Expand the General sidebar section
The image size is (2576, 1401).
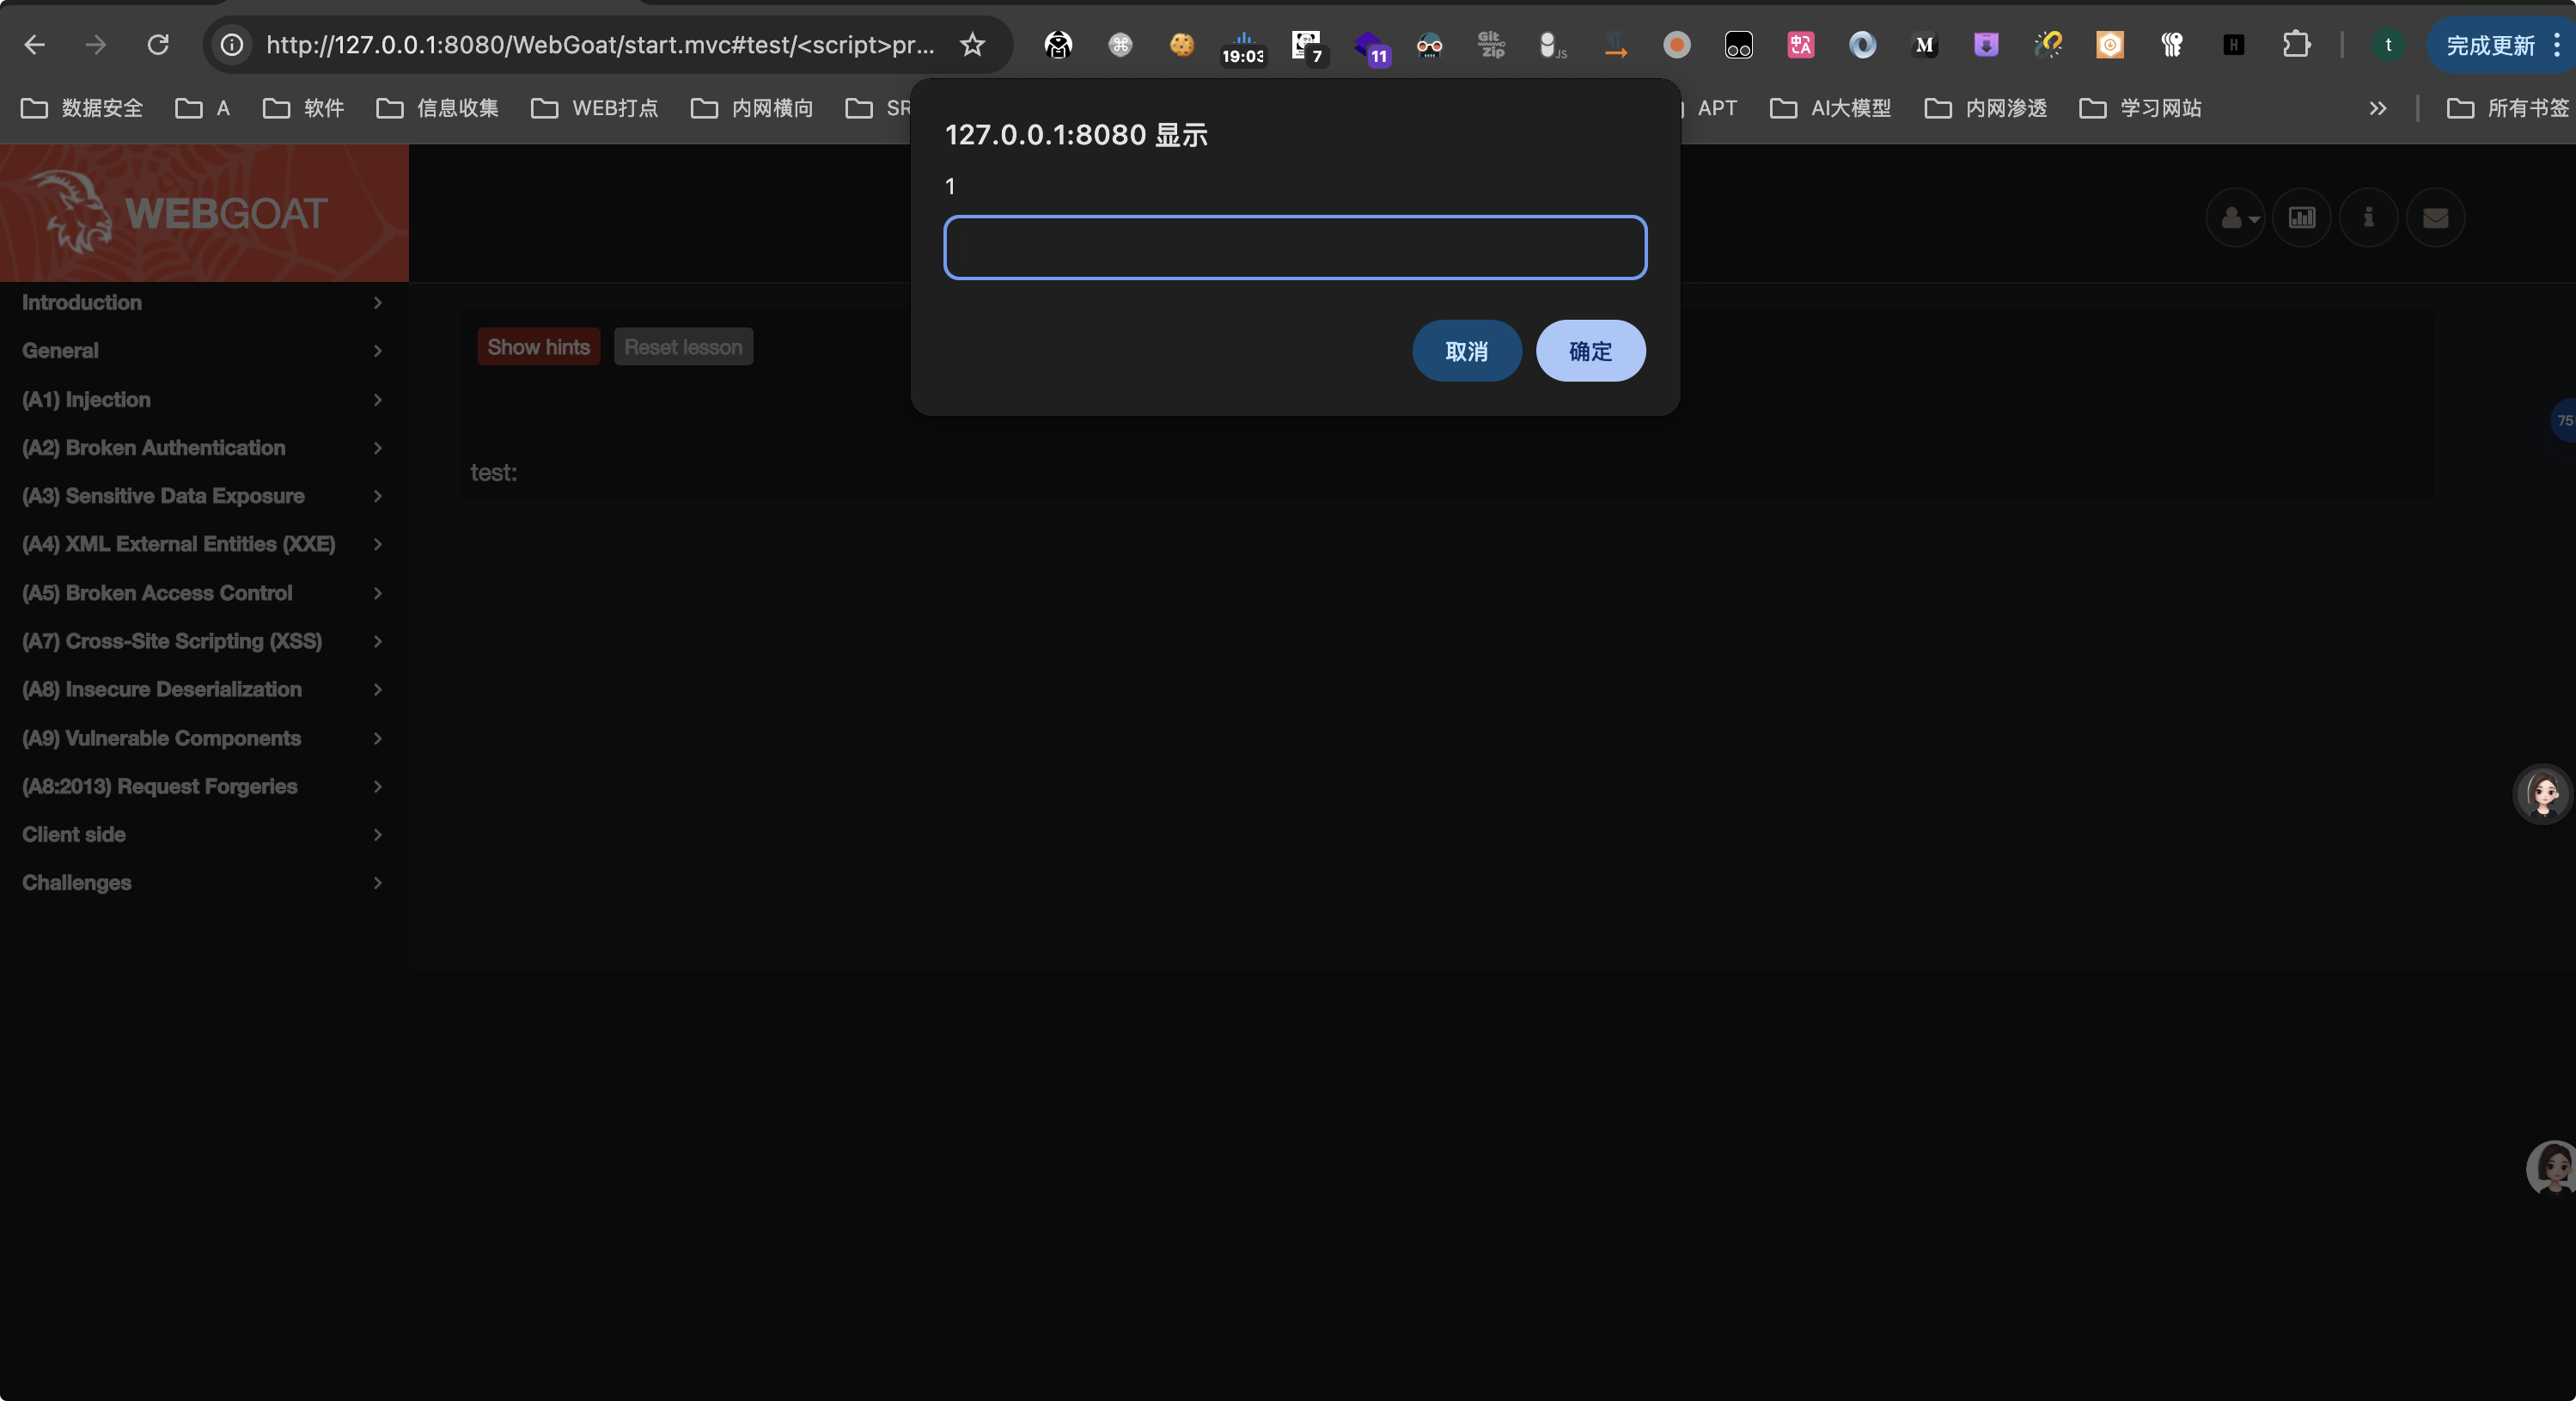pos(204,351)
